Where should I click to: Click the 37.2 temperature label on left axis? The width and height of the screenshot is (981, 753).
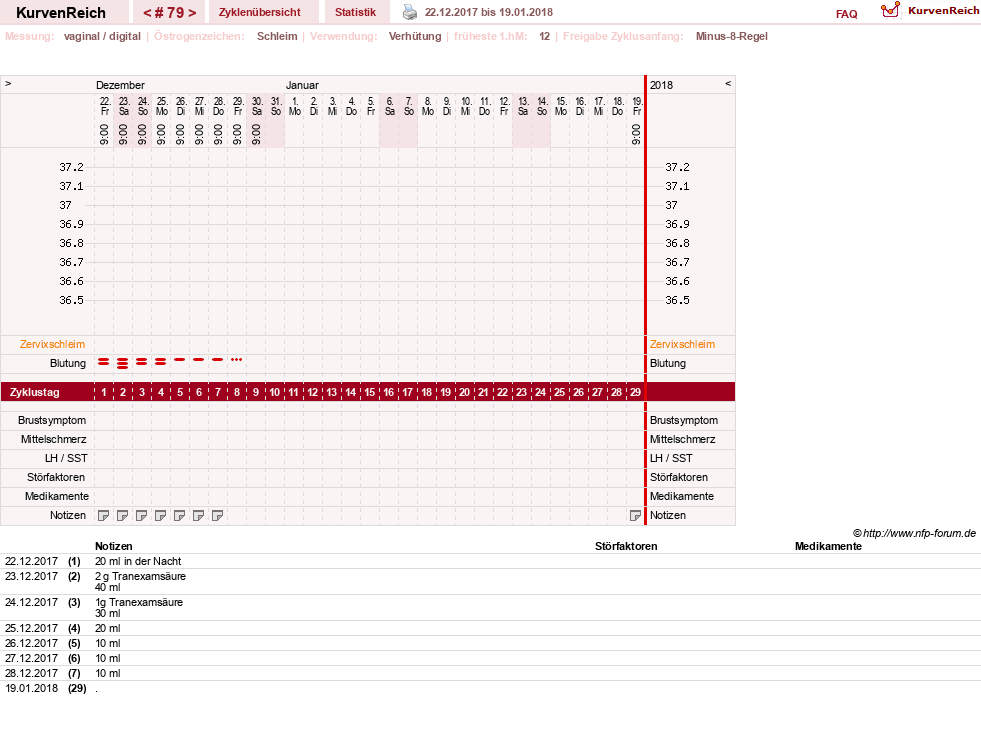click(71, 168)
